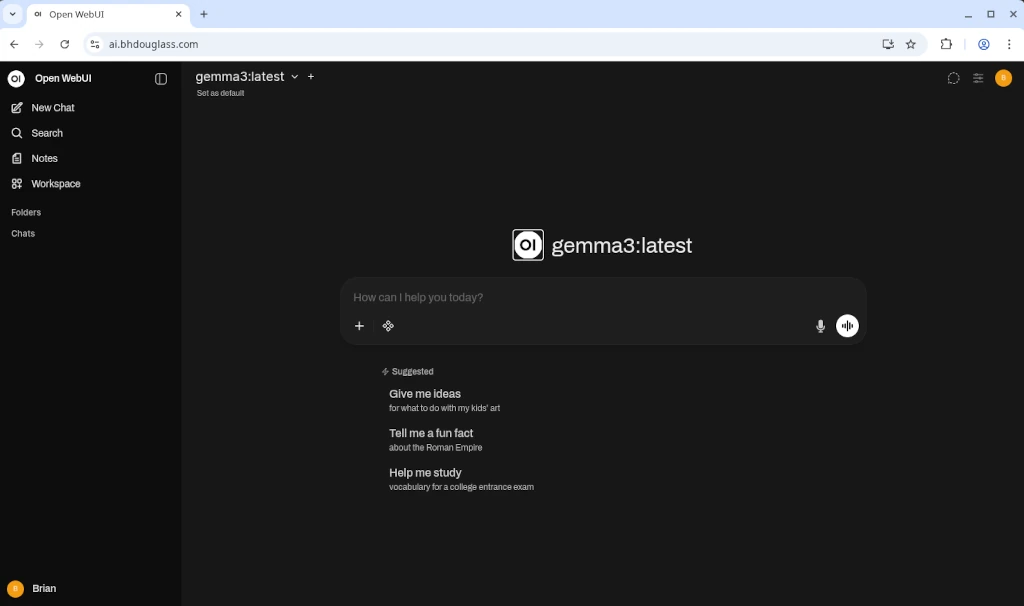Open the tab search dropdown arrow
This screenshot has width=1024, height=606.
[x=12, y=14]
